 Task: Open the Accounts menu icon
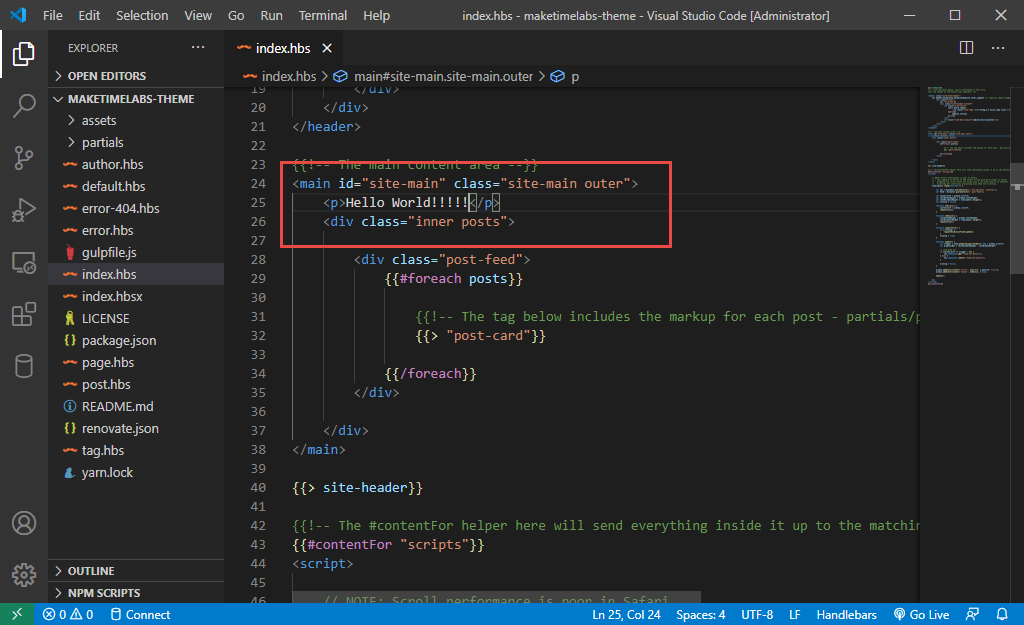(24, 523)
